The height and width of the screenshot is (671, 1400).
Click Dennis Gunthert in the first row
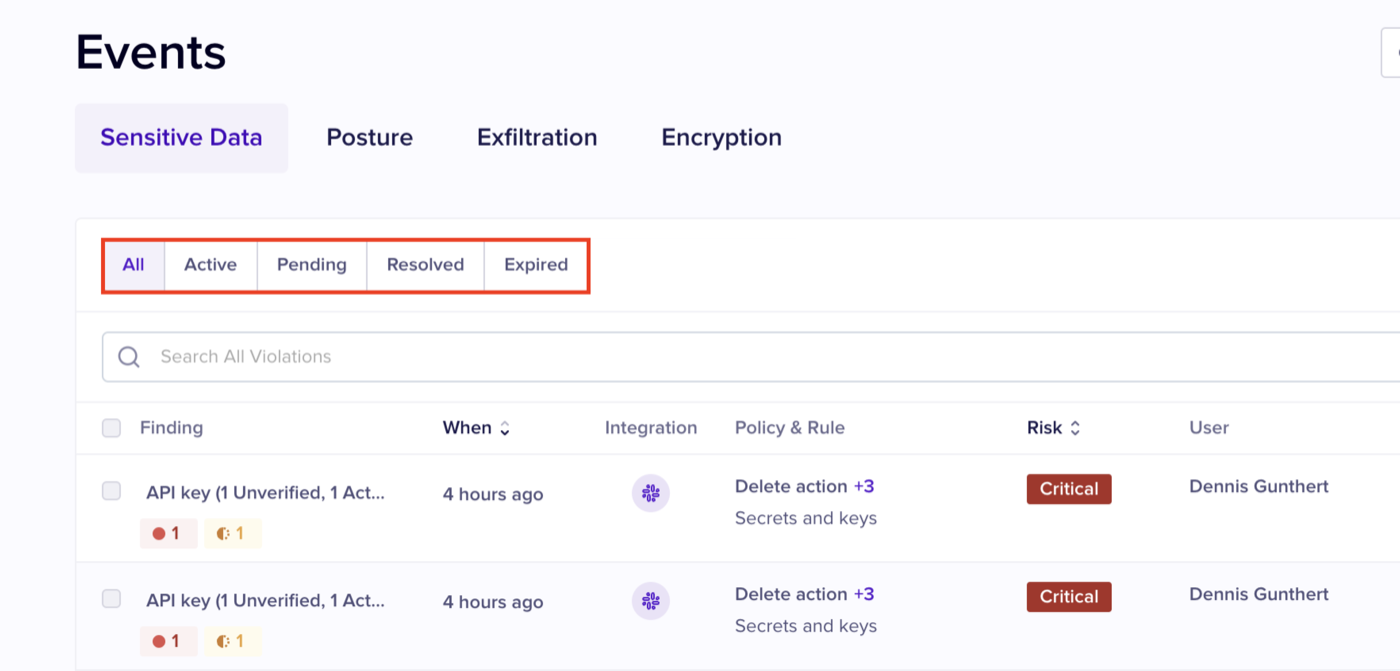pos(1259,486)
